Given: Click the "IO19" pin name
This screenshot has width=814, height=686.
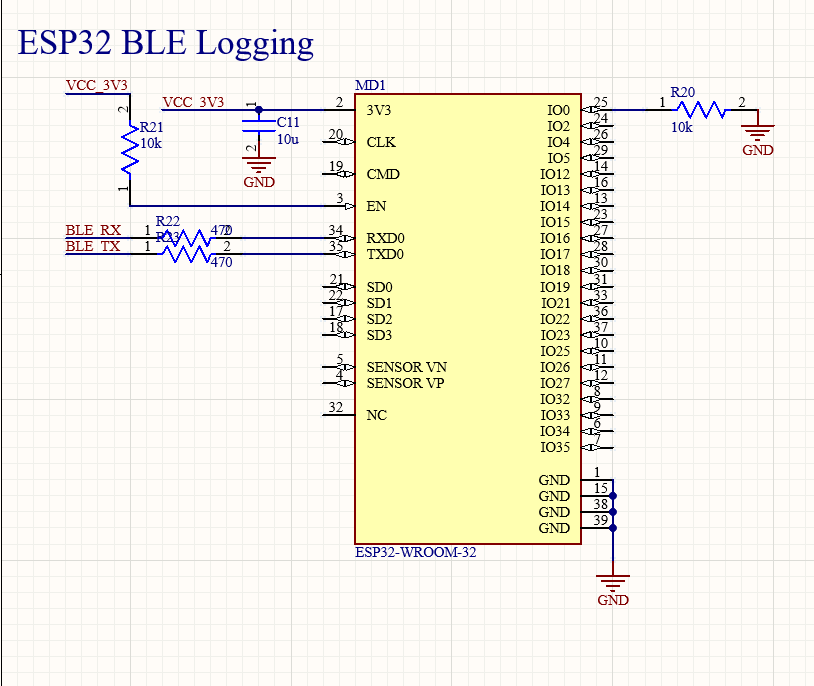Looking at the screenshot, I should tap(555, 287).
